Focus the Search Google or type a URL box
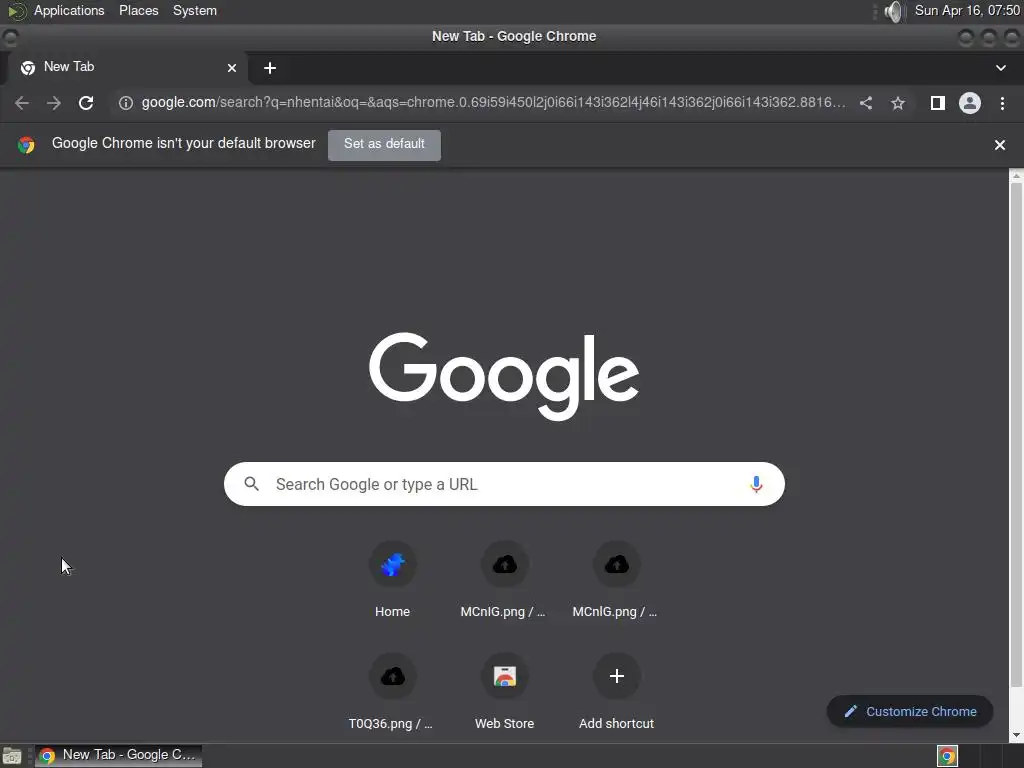Image resolution: width=1024 pixels, height=768 pixels. point(504,484)
